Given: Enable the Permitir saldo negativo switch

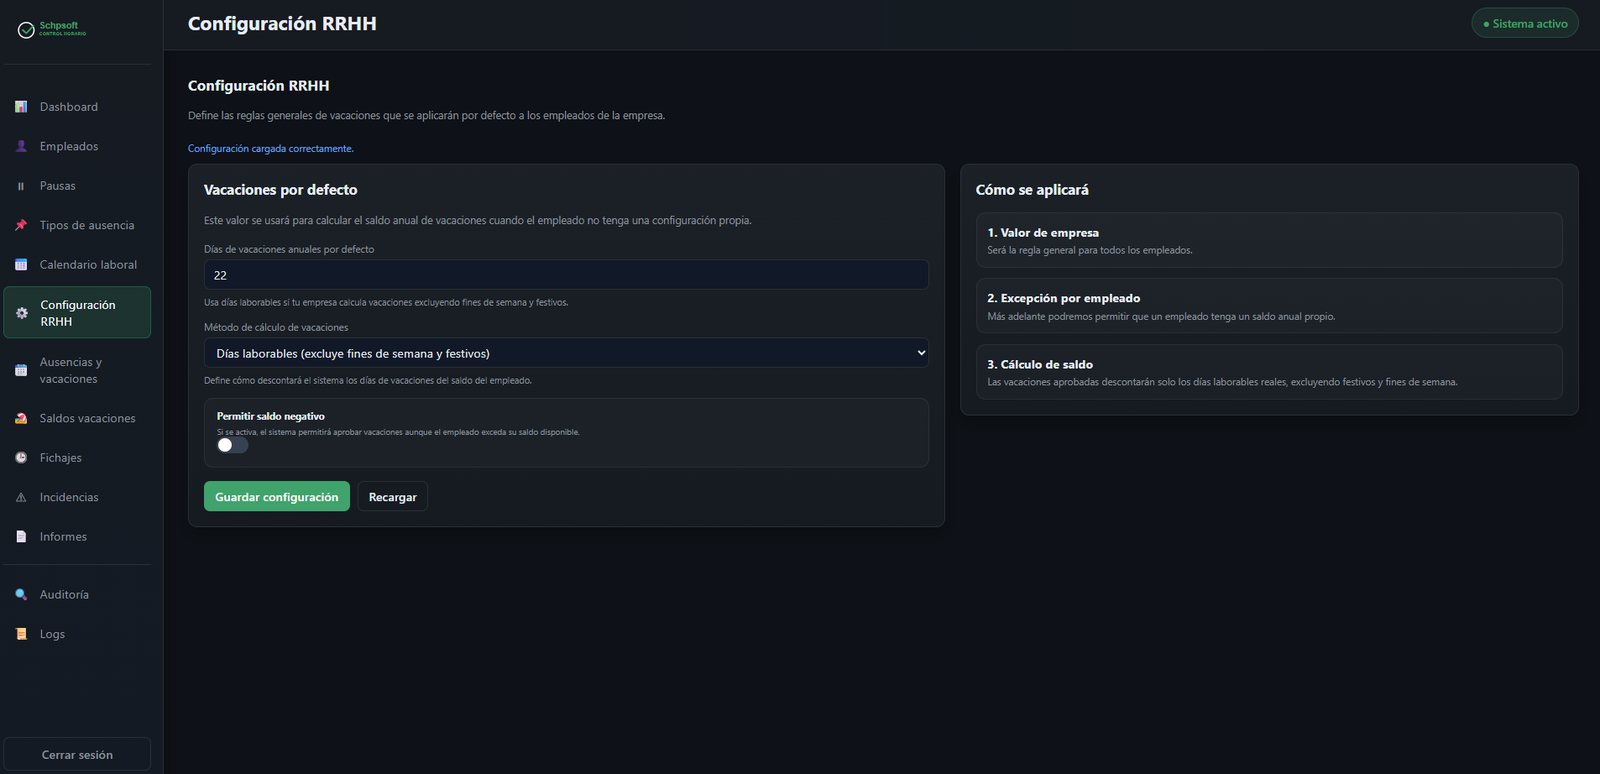Looking at the screenshot, I should 232,445.
